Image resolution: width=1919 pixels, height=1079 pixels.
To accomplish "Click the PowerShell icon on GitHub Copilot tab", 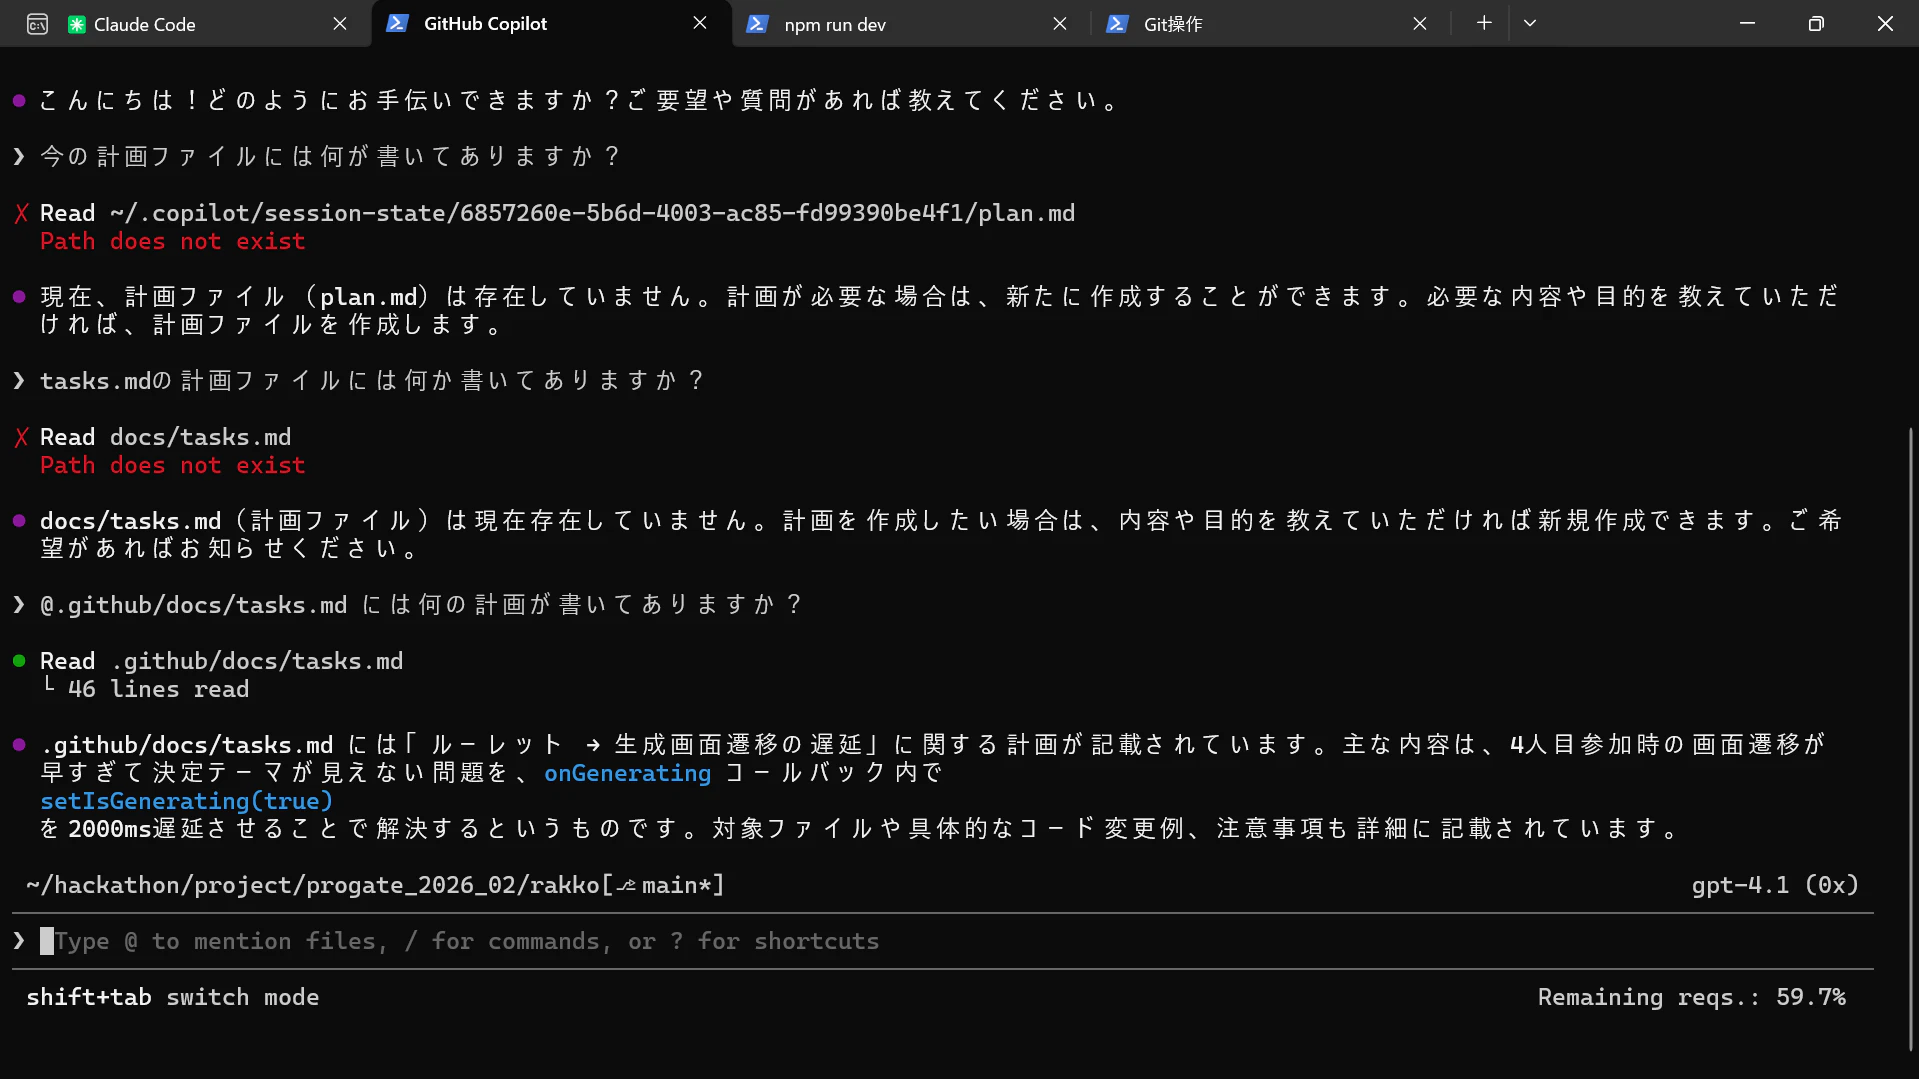I will pos(397,23).
